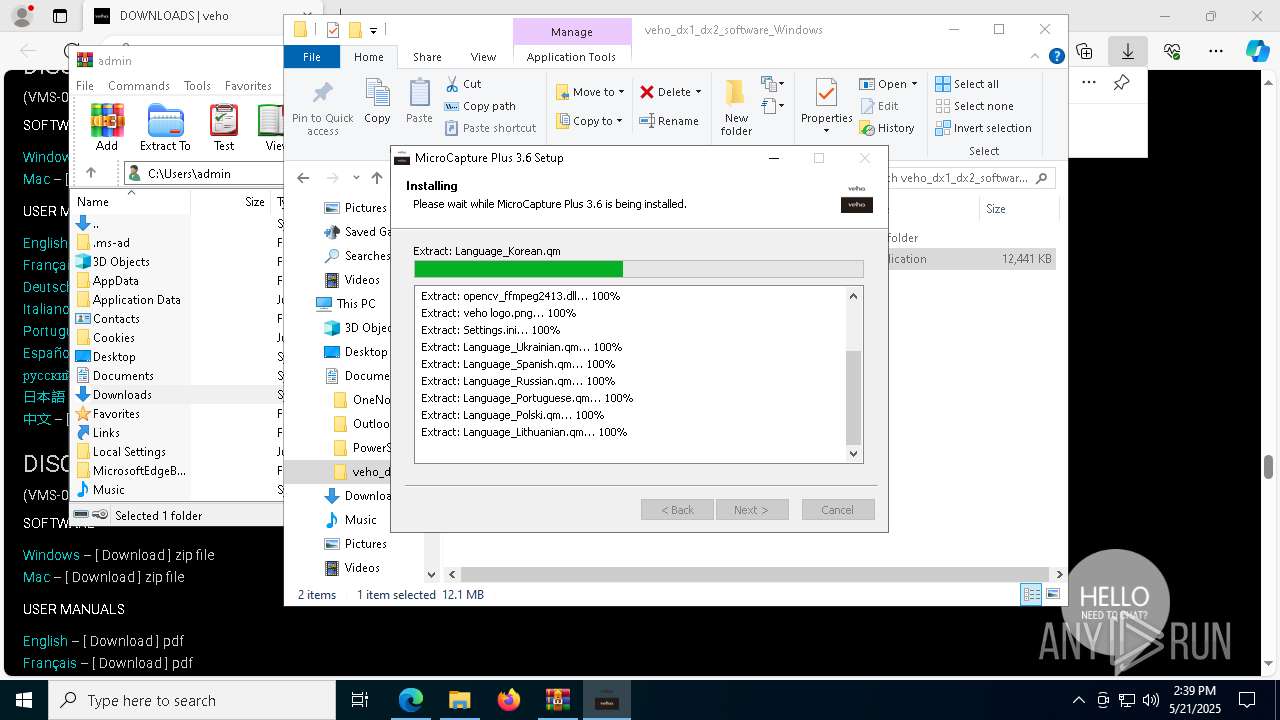Click the Add icon in WinRAR
1280x720 pixels.
[x=107, y=127]
